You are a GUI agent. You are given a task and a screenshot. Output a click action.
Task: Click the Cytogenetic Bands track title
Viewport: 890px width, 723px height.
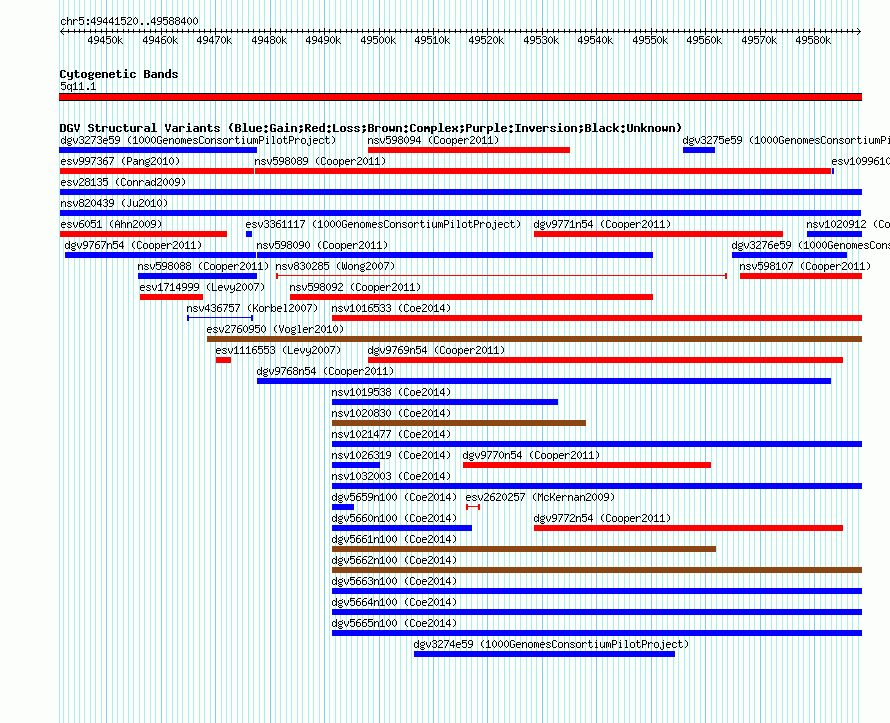point(119,74)
